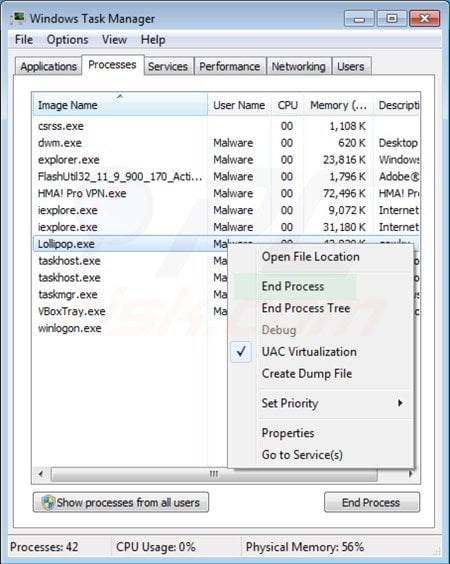Switch to the Performance tab
The width and height of the screenshot is (450, 564).
pos(229,67)
